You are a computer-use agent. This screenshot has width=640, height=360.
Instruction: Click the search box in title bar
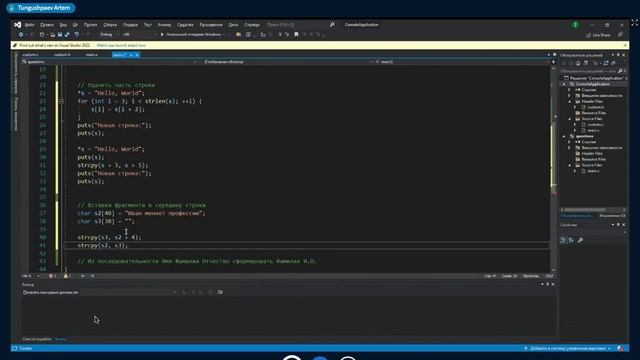[301, 25]
